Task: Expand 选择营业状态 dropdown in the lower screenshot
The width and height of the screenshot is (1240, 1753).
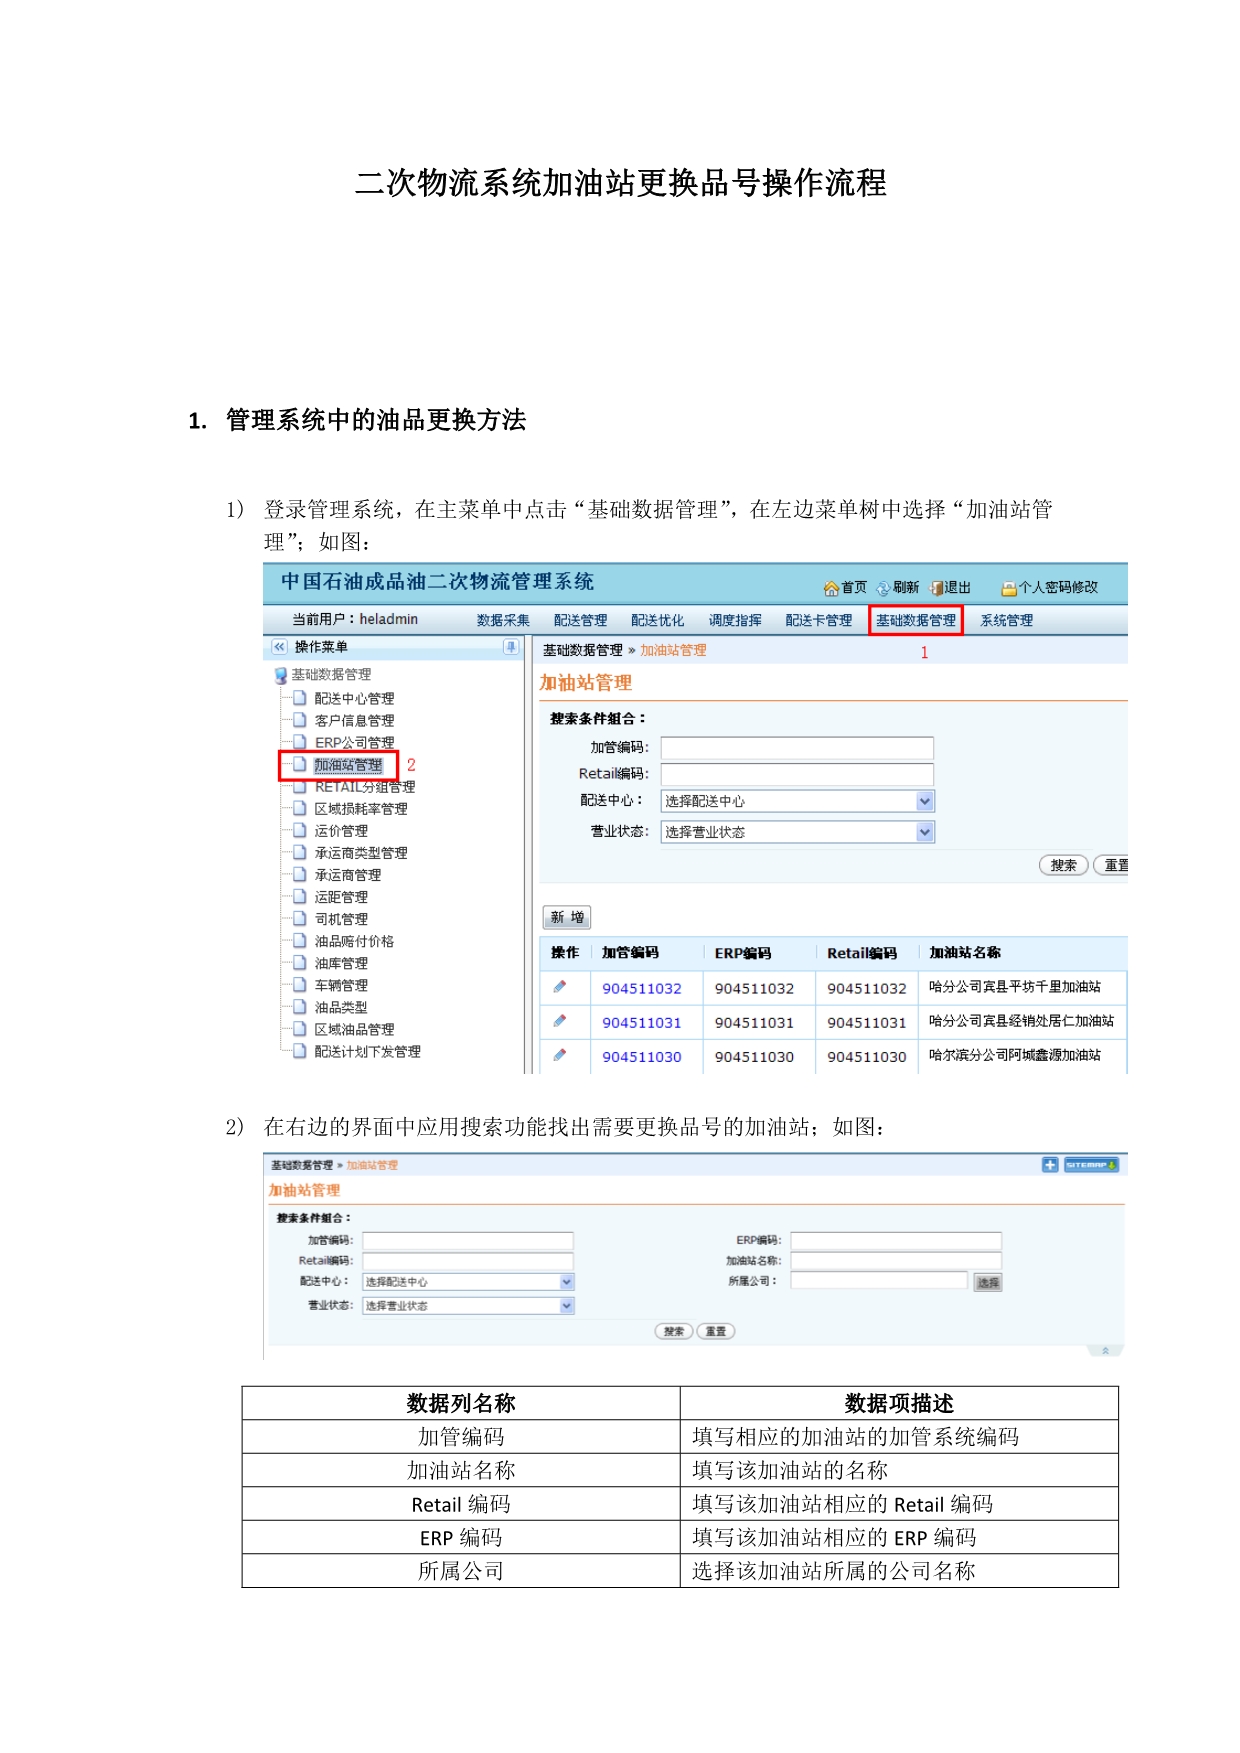Action: pos(567,1306)
